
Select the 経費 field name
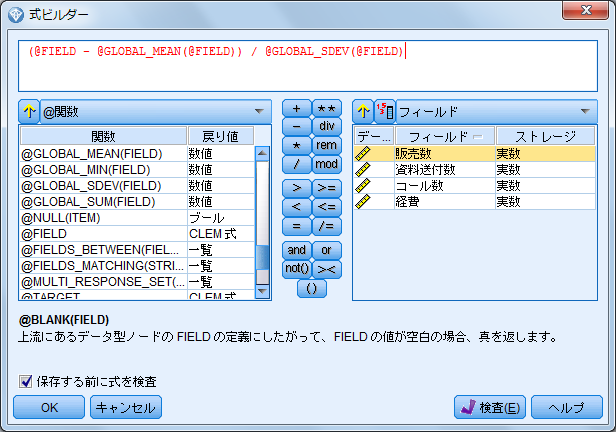[x=407, y=202]
